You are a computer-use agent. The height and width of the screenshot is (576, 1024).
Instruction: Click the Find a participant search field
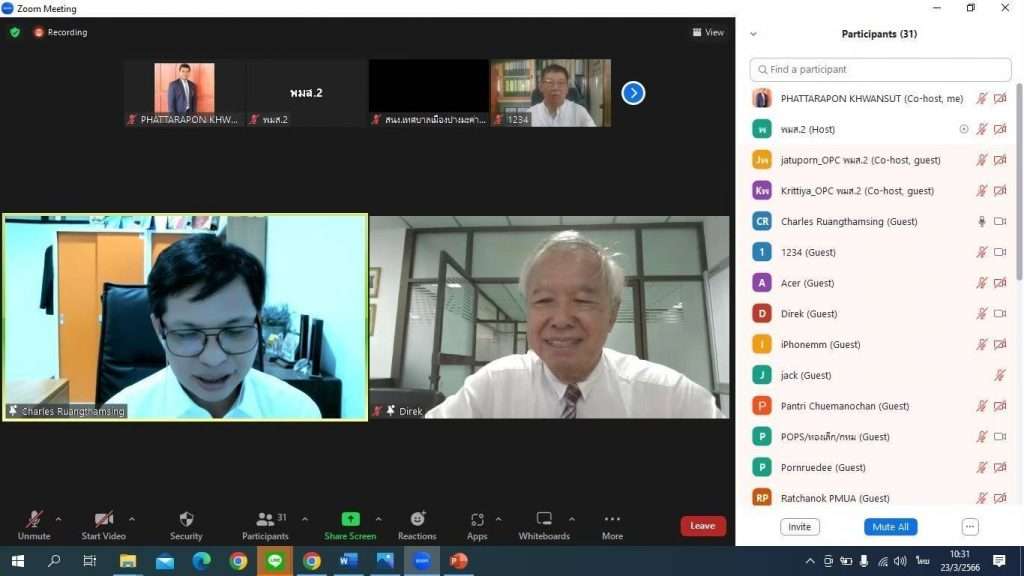880,70
